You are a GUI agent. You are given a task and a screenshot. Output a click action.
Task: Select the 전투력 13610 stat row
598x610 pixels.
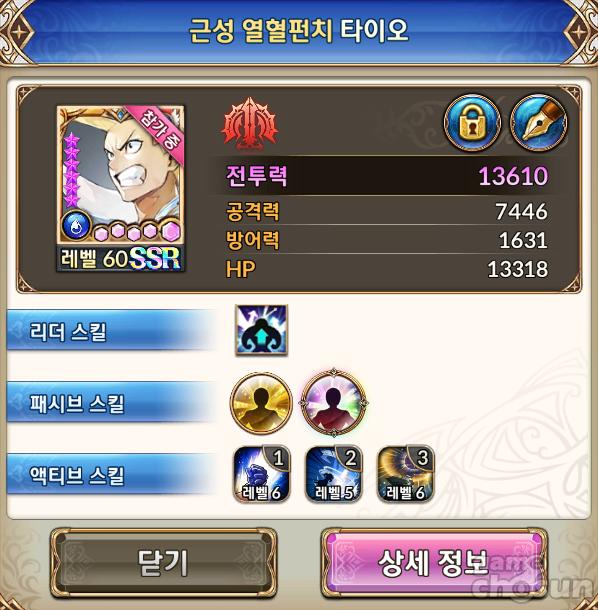[x=387, y=176]
